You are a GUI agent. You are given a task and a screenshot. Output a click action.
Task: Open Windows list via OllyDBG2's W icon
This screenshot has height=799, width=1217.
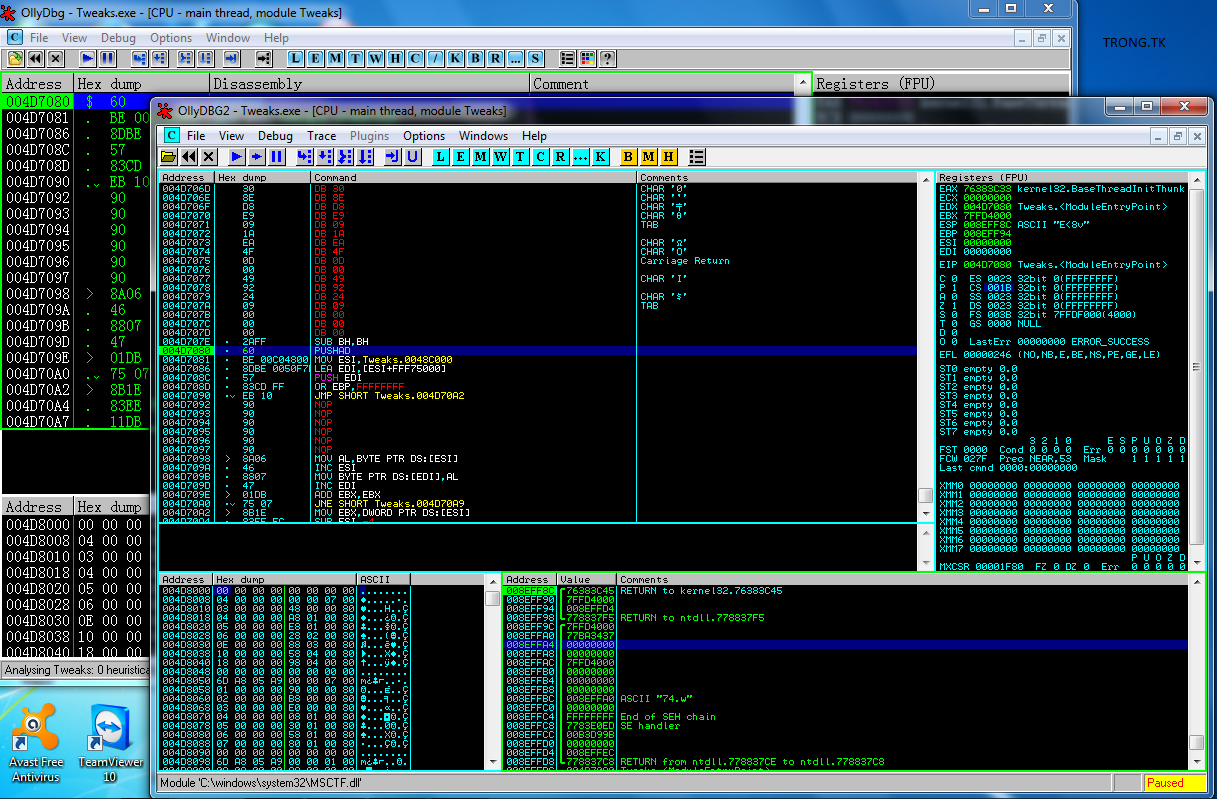[500, 157]
